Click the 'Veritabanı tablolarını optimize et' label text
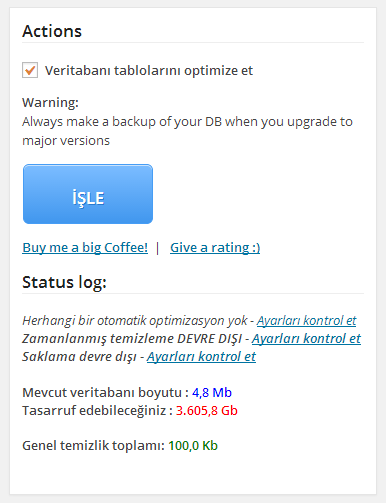This screenshot has width=386, height=503. click(x=149, y=71)
